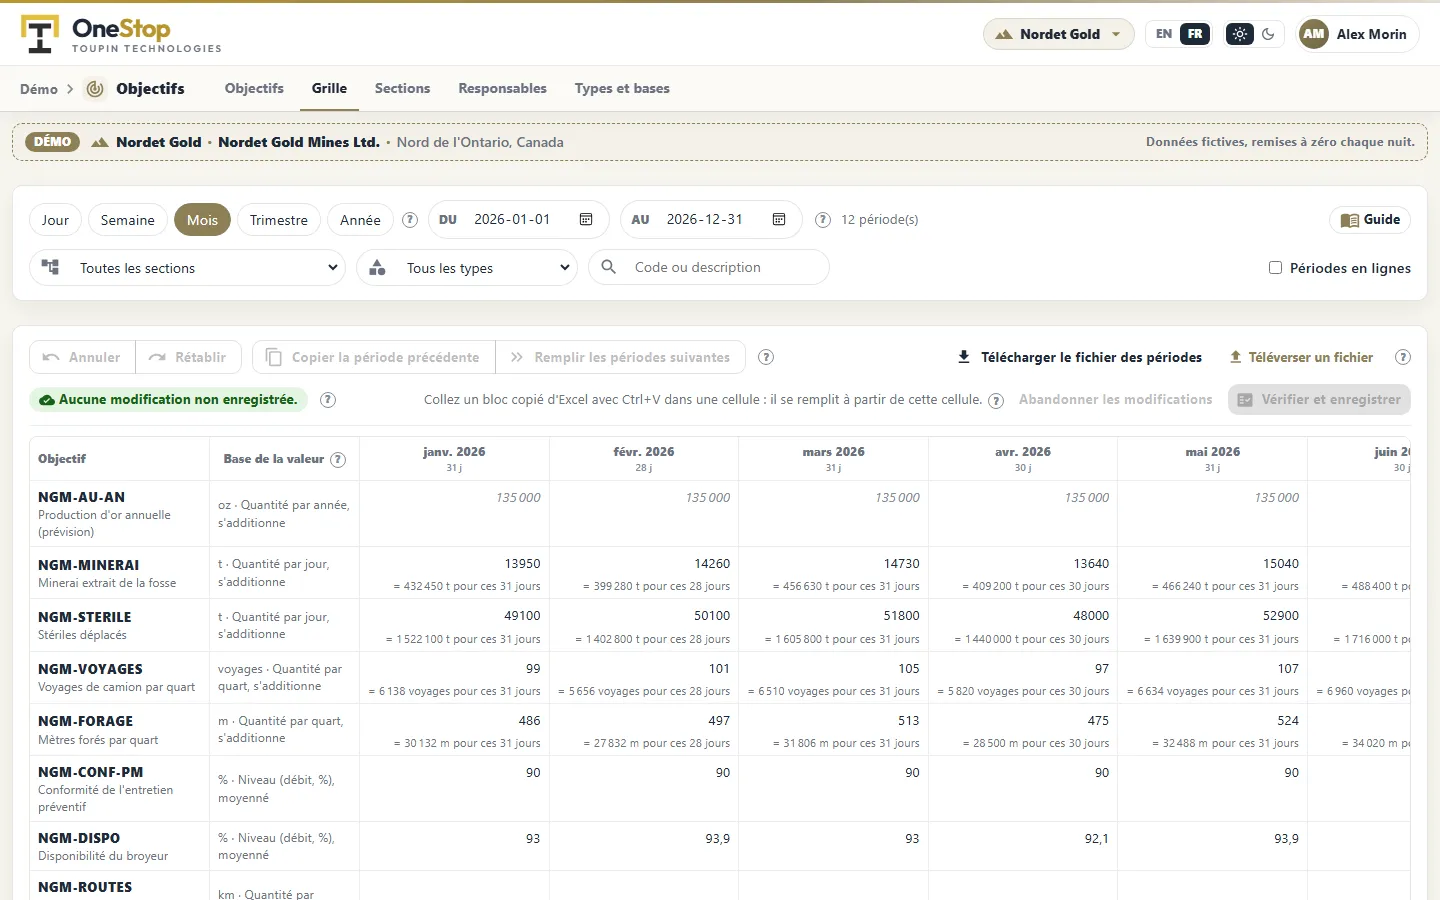
Task: Switch to light theme sun icon
Action: coord(1240,34)
